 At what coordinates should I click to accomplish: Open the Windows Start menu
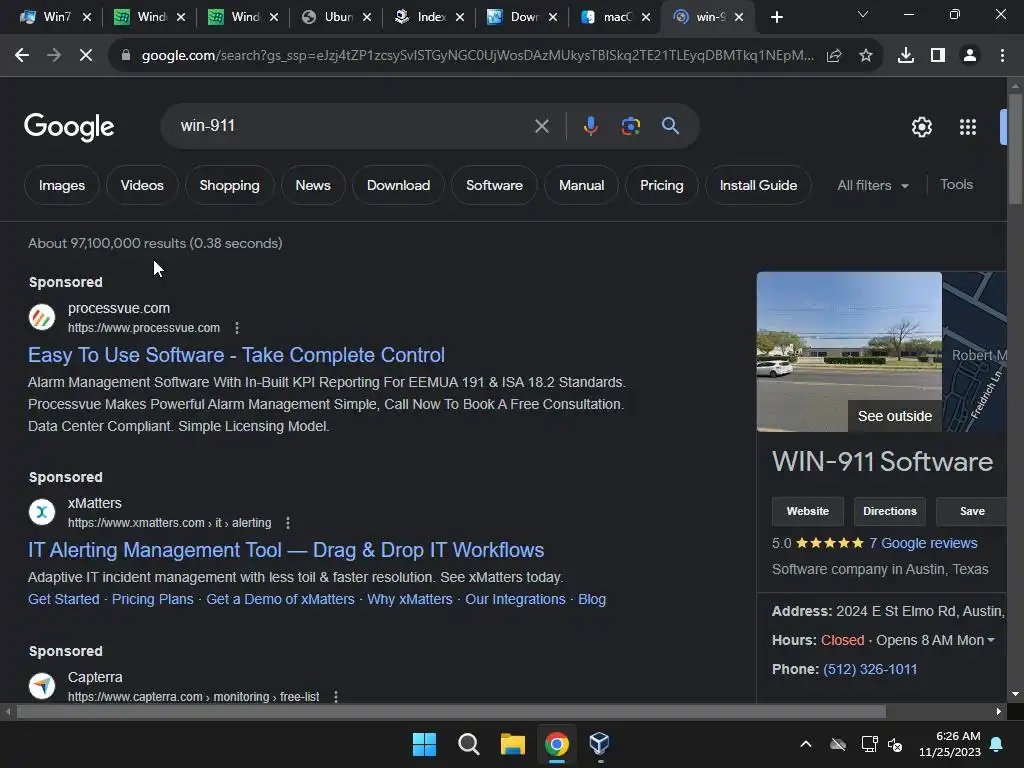424,744
